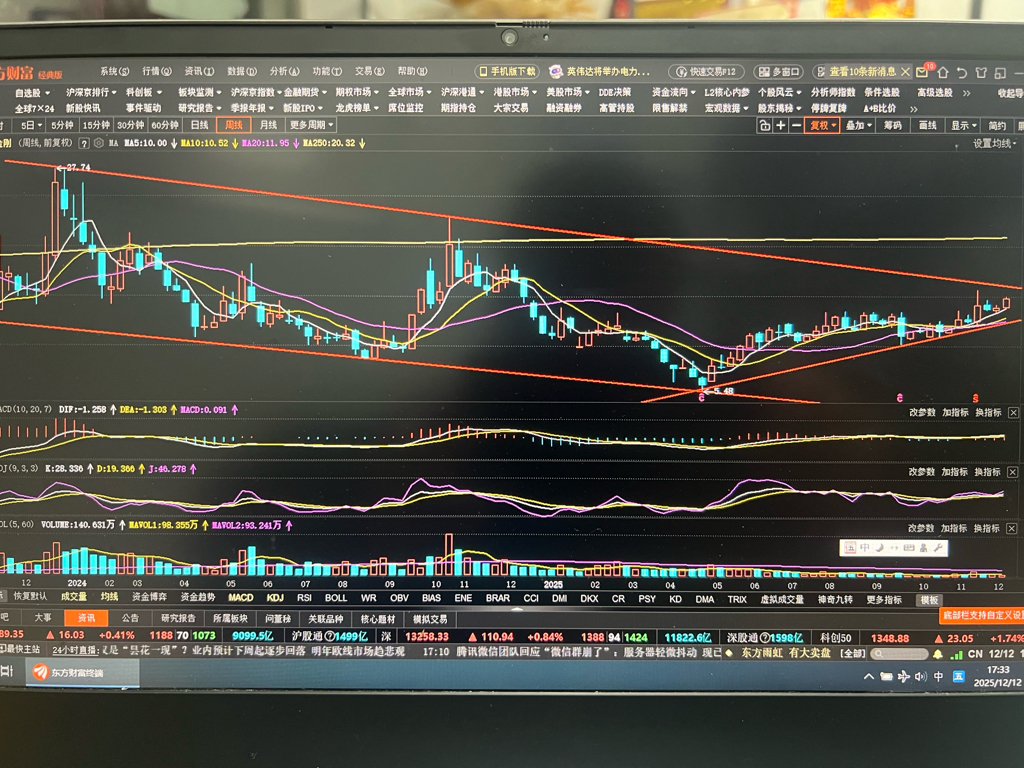The height and width of the screenshot is (768, 1024).
Task: Click the tray battery icon
Action: [886, 677]
